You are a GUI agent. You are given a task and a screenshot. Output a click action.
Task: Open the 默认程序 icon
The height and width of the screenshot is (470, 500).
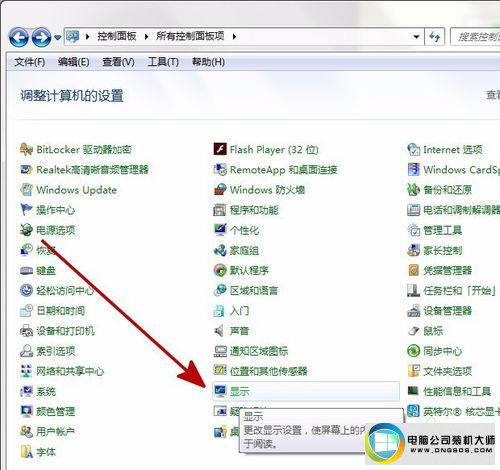coord(220,270)
